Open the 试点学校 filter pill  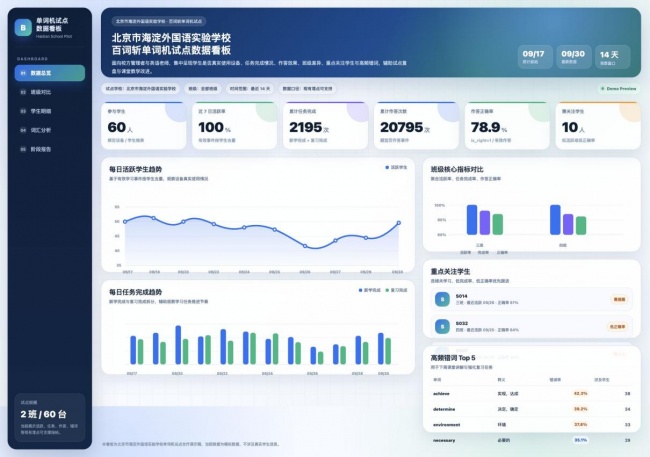[x=141, y=89]
